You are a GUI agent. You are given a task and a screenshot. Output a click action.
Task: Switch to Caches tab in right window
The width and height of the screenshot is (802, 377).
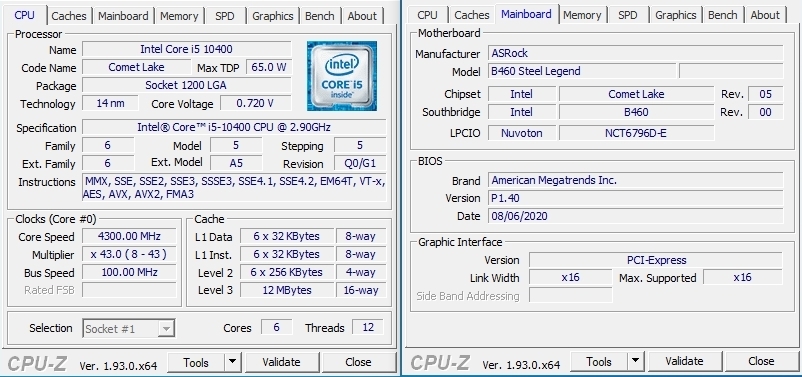click(x=472, y=15)
